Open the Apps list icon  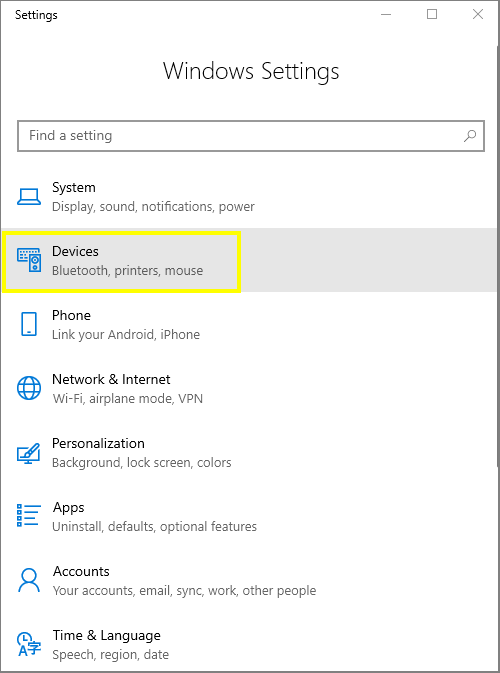point(29,515)
